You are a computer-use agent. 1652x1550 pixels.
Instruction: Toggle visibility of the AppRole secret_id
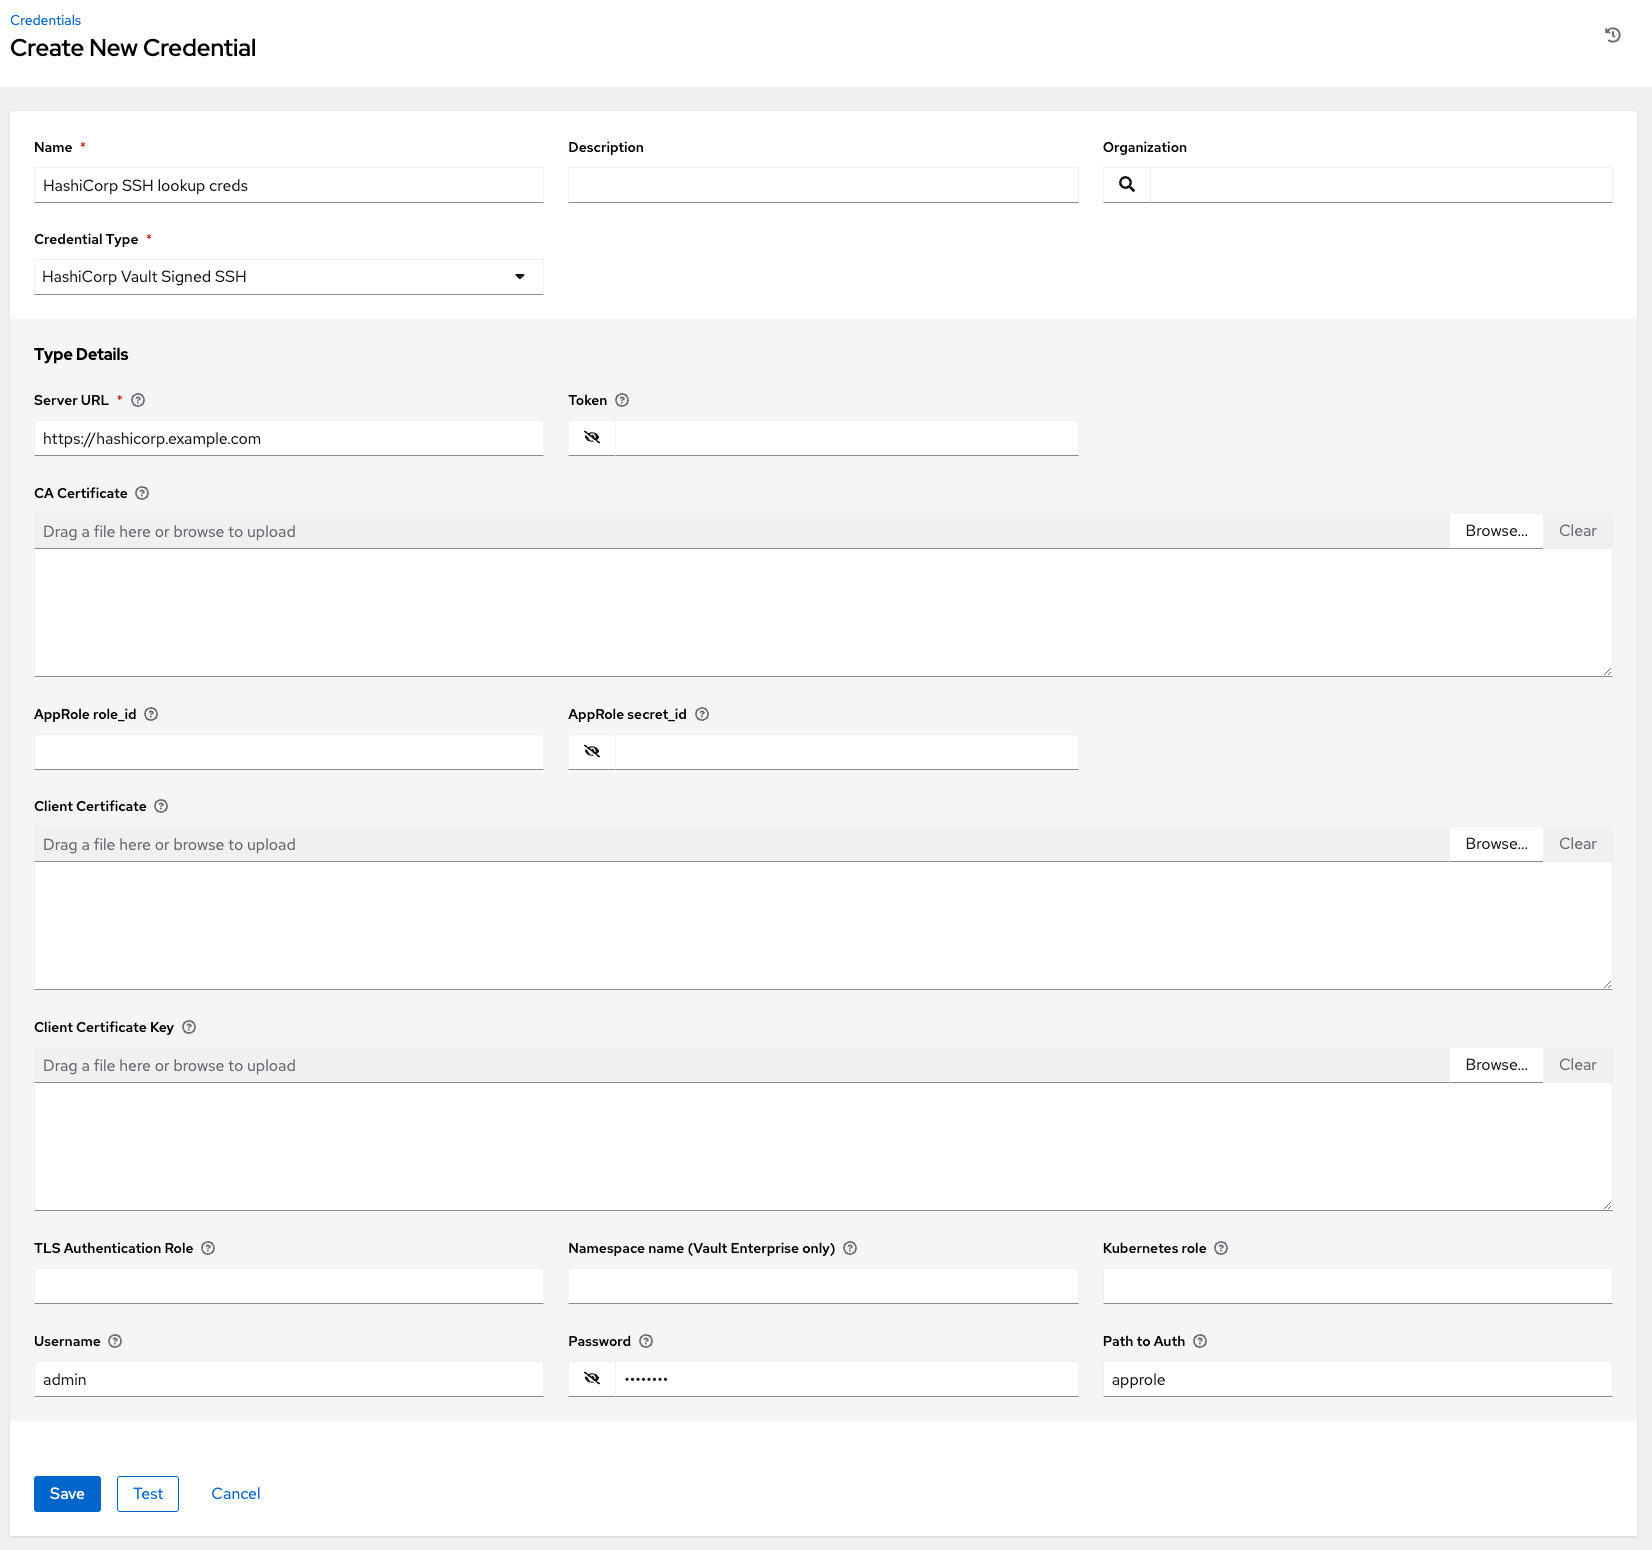pyautogui.click(x=591, y=751)
